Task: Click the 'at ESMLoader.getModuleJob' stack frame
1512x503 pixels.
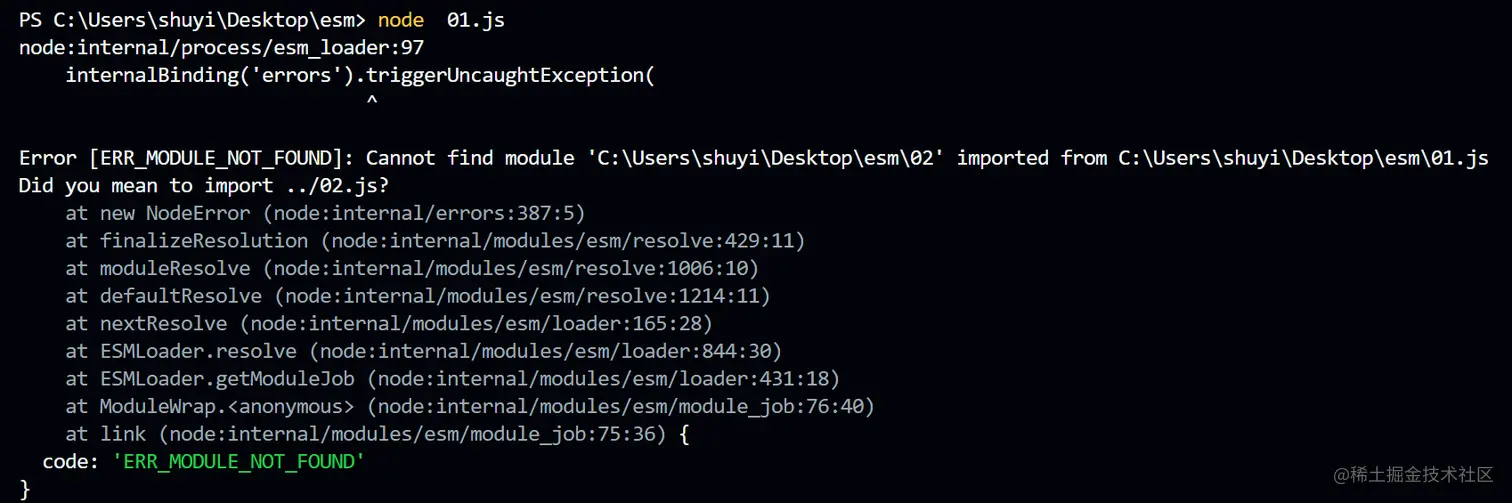Action: (452, 378)
